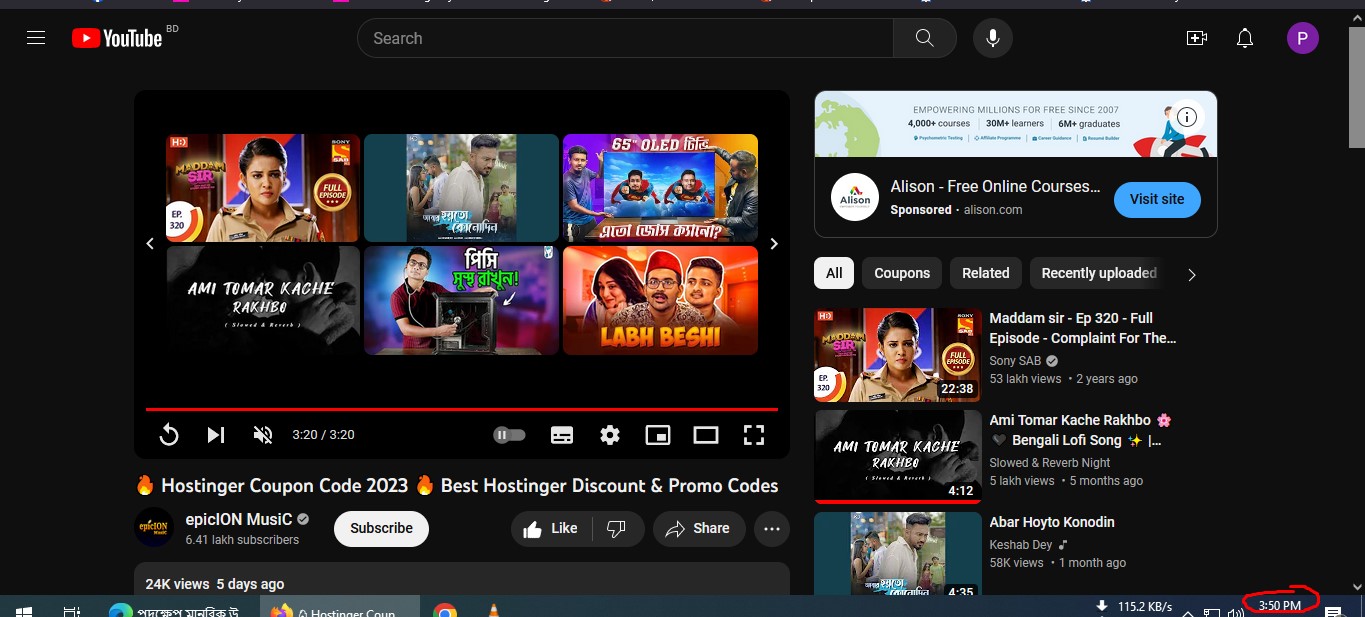Screen dimensions: 1365x617
Task: Open VLC media player from the taskbar
Action: coord(493,609)
